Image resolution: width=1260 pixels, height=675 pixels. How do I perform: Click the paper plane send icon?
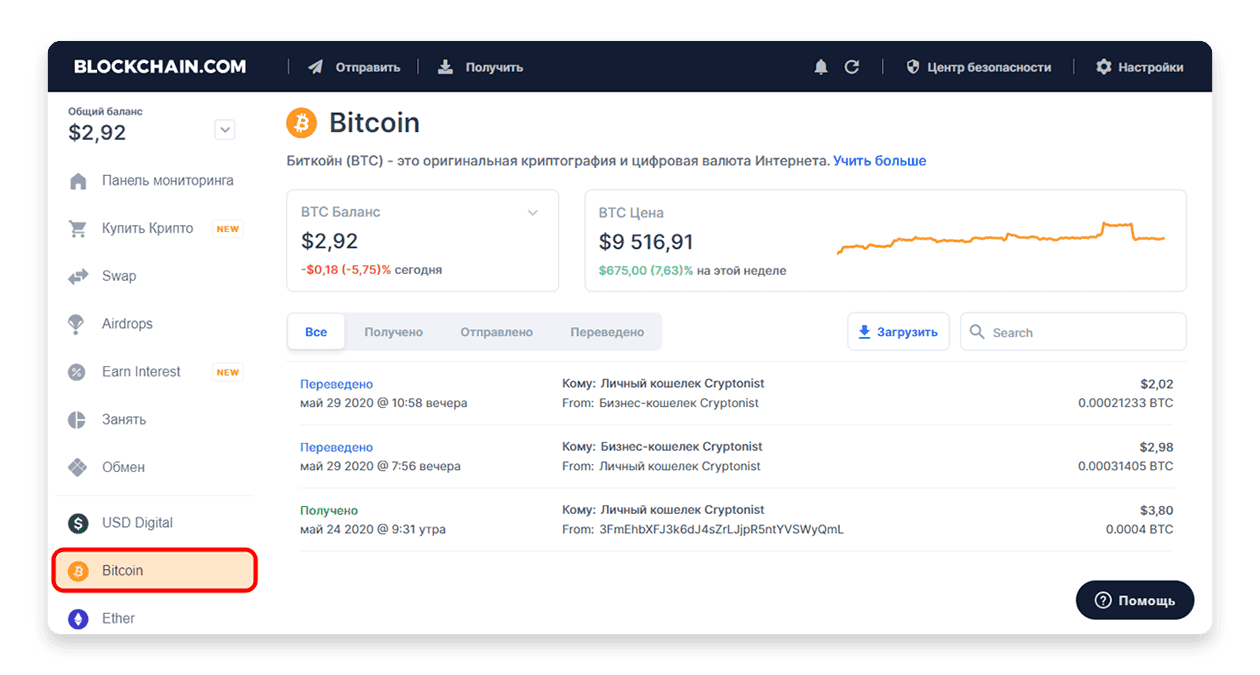coord(316,67)
